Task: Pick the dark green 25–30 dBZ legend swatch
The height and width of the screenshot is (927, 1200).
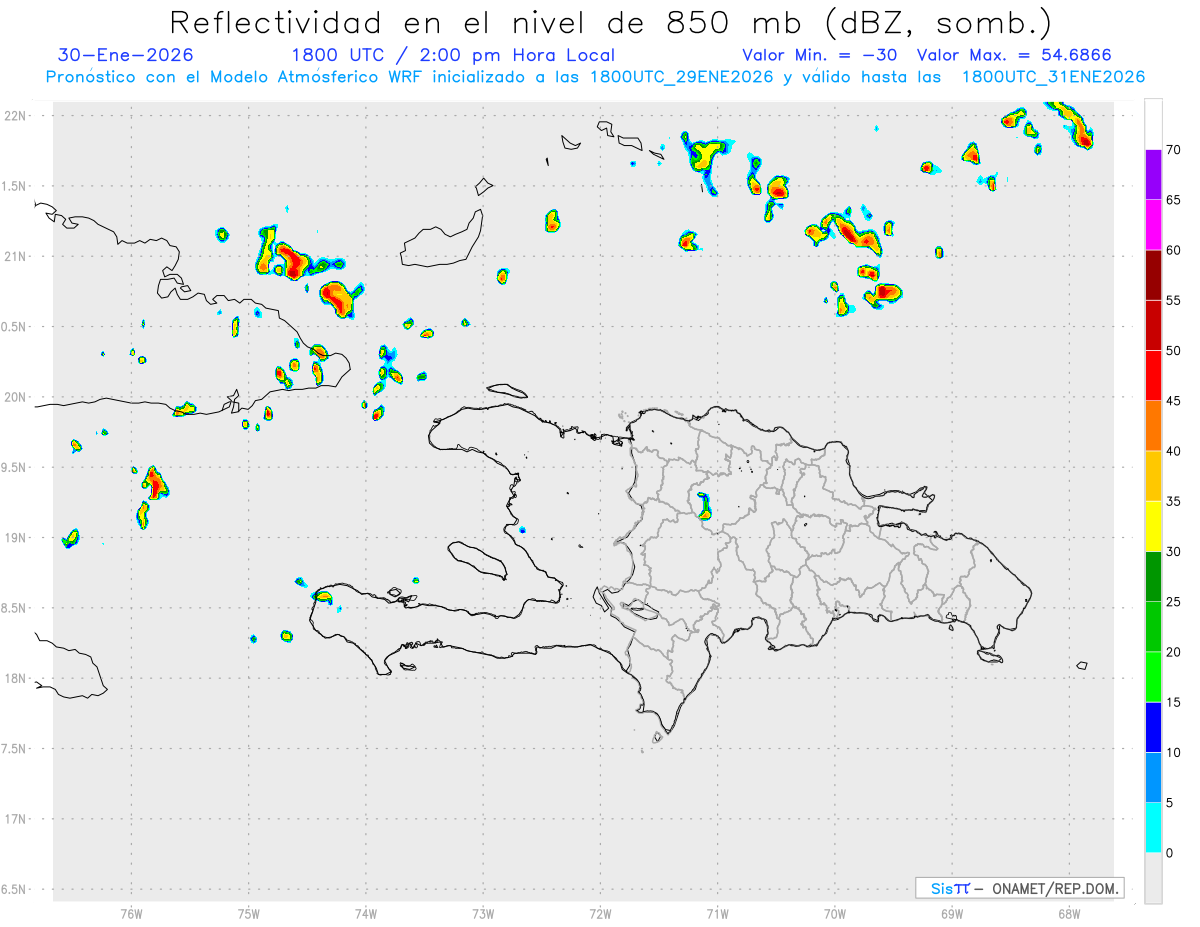Action: 1153,576
